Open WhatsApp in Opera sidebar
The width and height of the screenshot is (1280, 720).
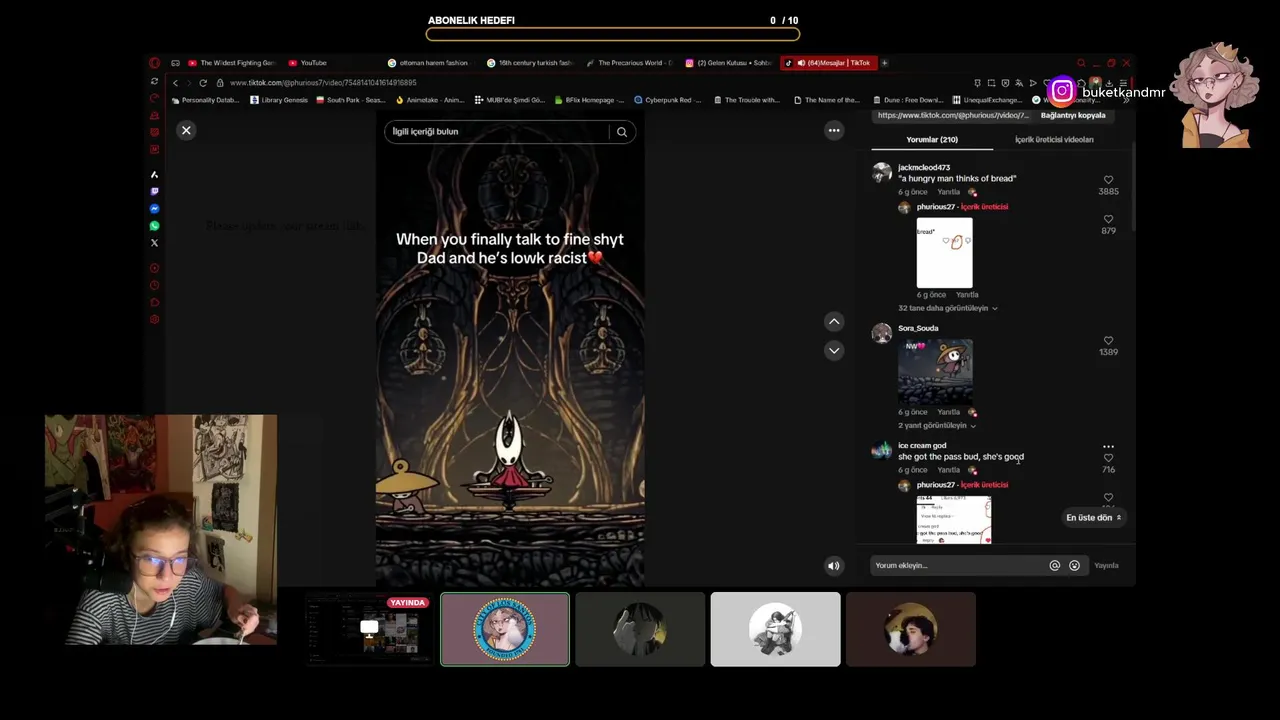click(x=154, y=226)
